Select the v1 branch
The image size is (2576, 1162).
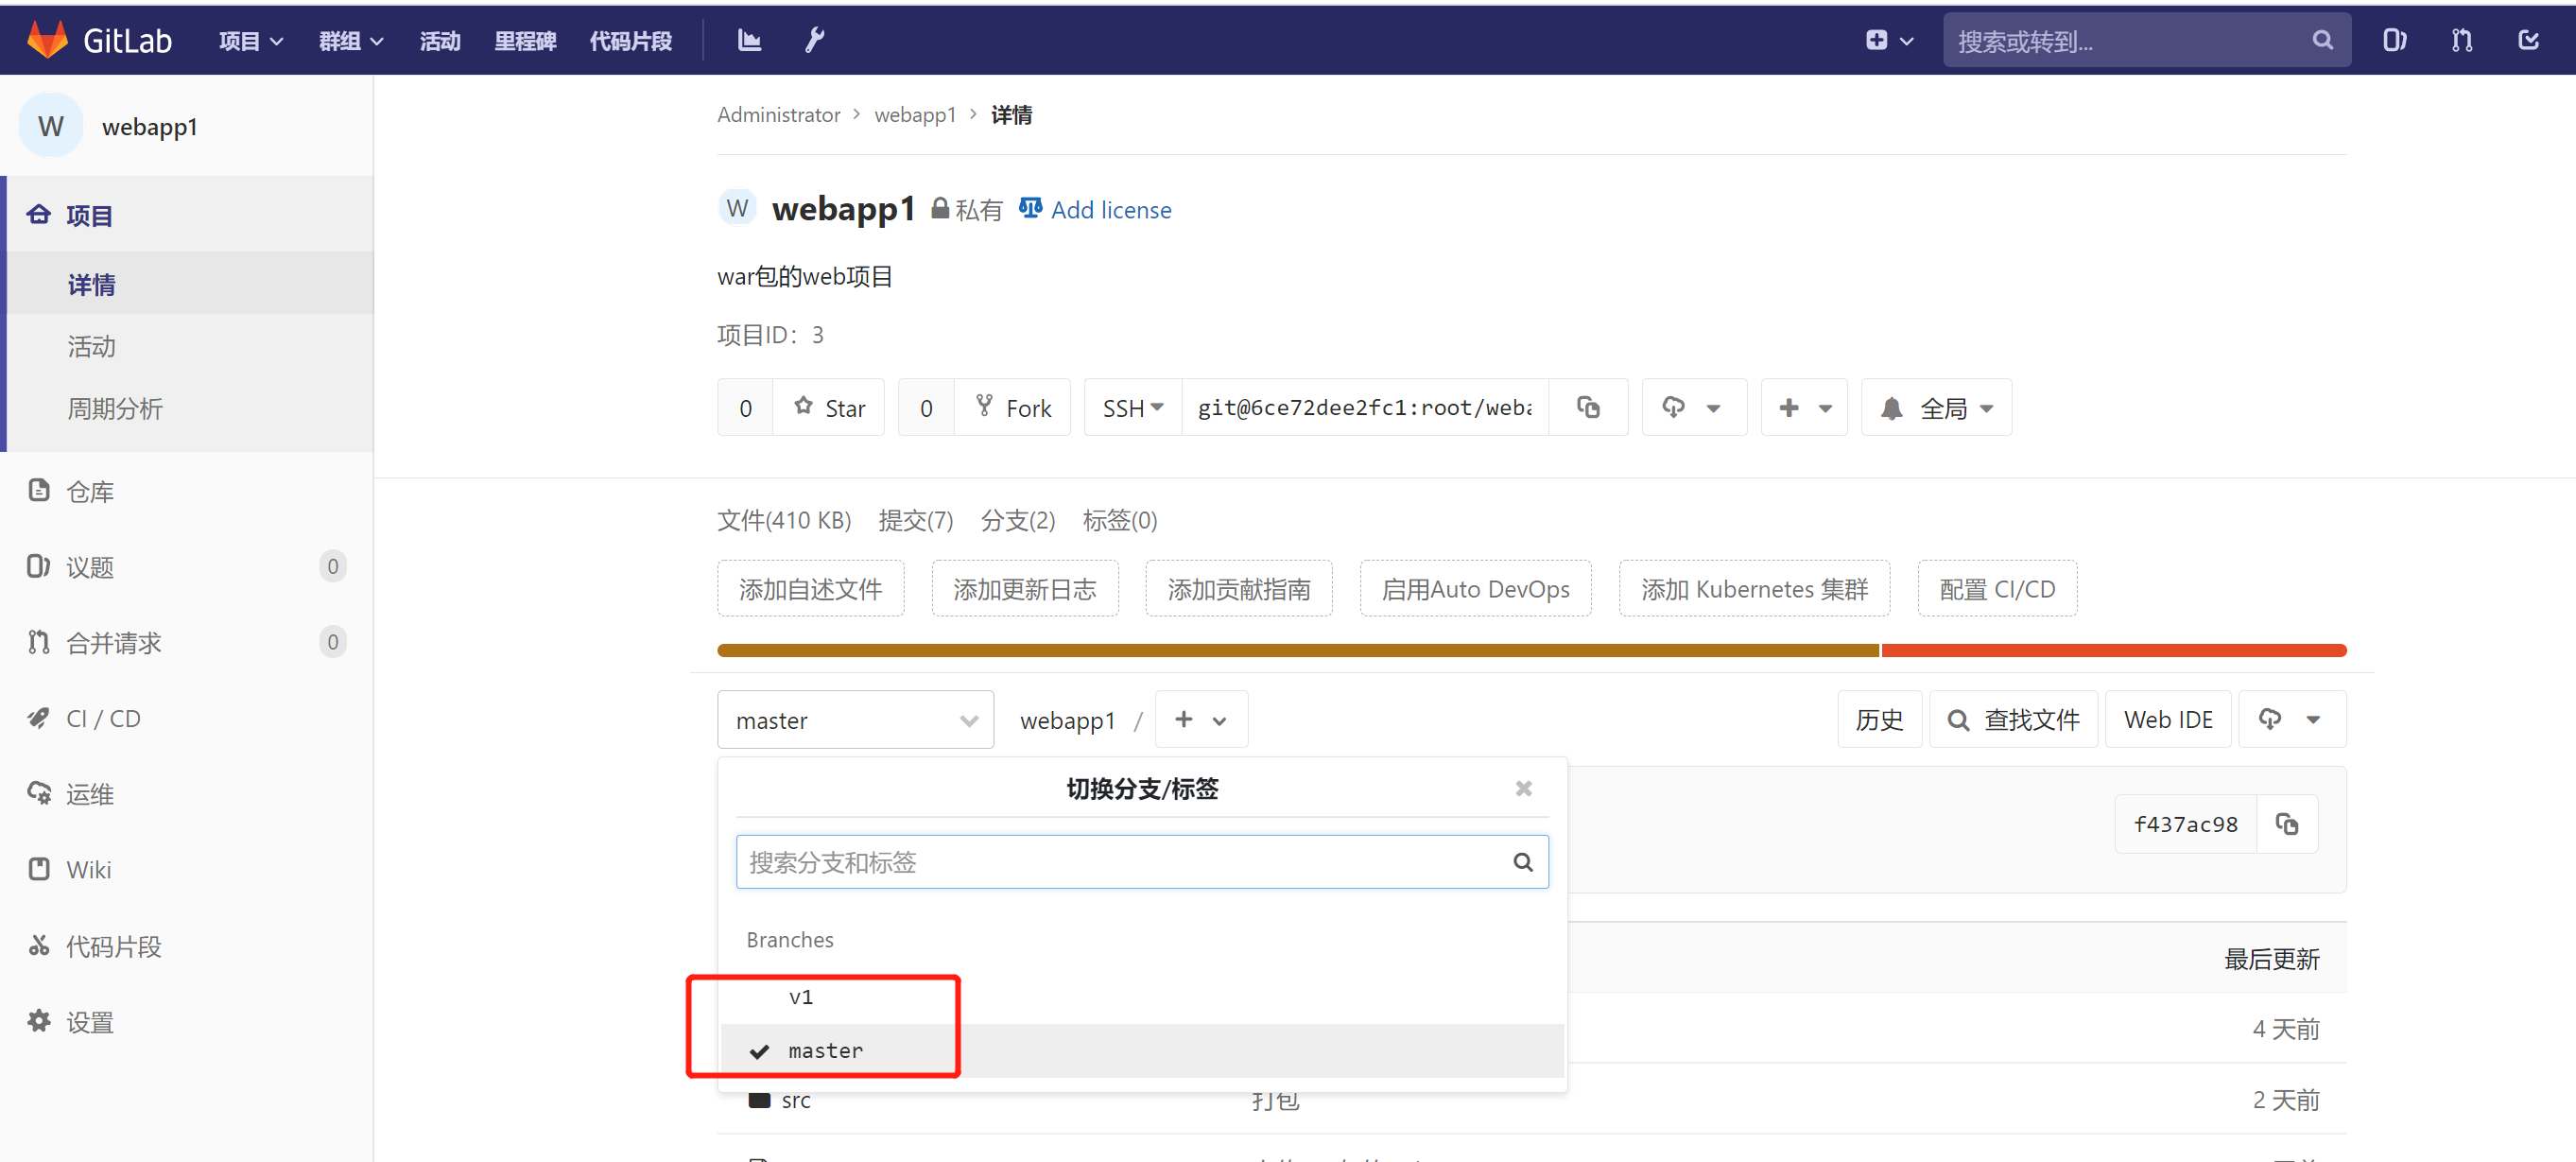(801, 997)
